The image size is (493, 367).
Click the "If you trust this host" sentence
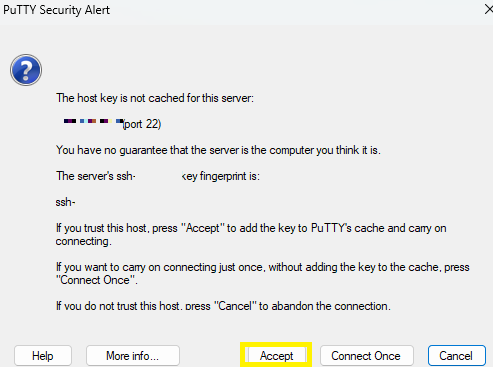(x=251, y=234)
